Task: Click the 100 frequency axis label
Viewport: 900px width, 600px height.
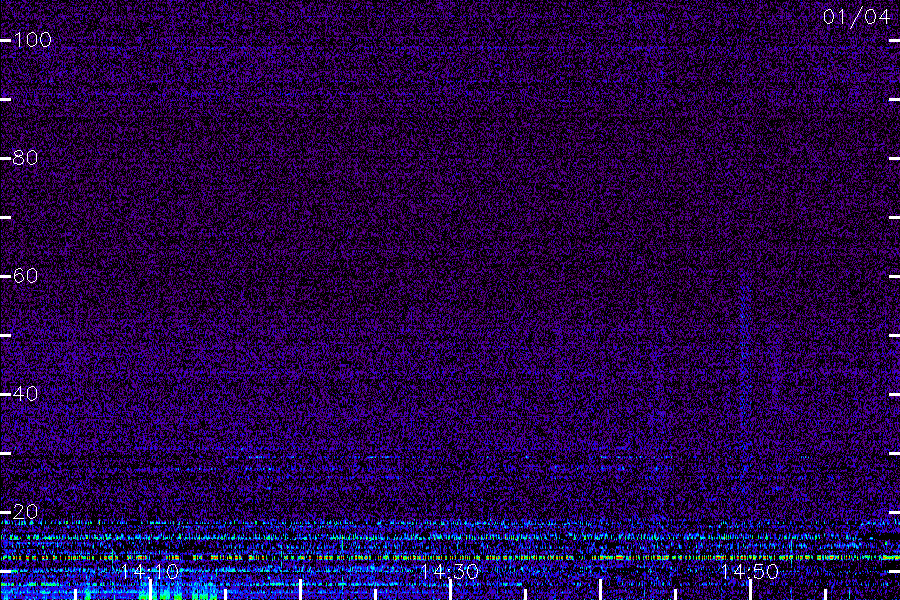Action: (x=32, y=40)
